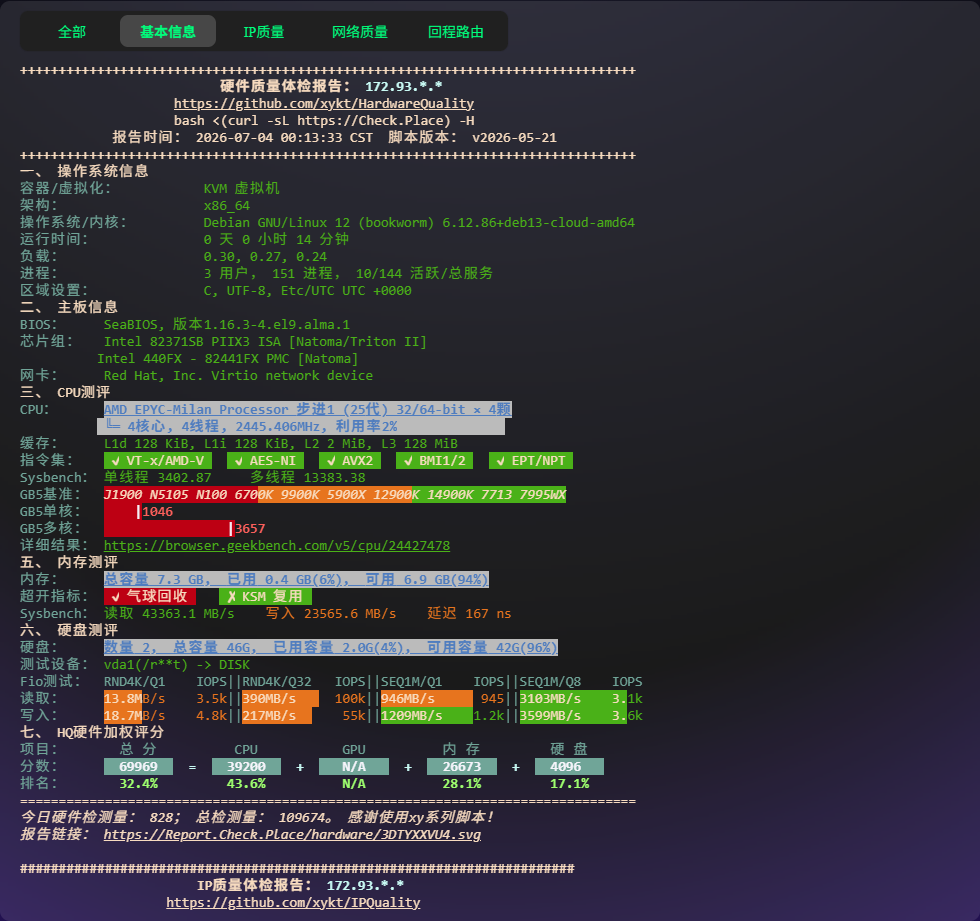Click the 3103MB/s SEQ1M/Q8 read value
The height and width of the screenshot is (921, 980).
tap(550, 699)
